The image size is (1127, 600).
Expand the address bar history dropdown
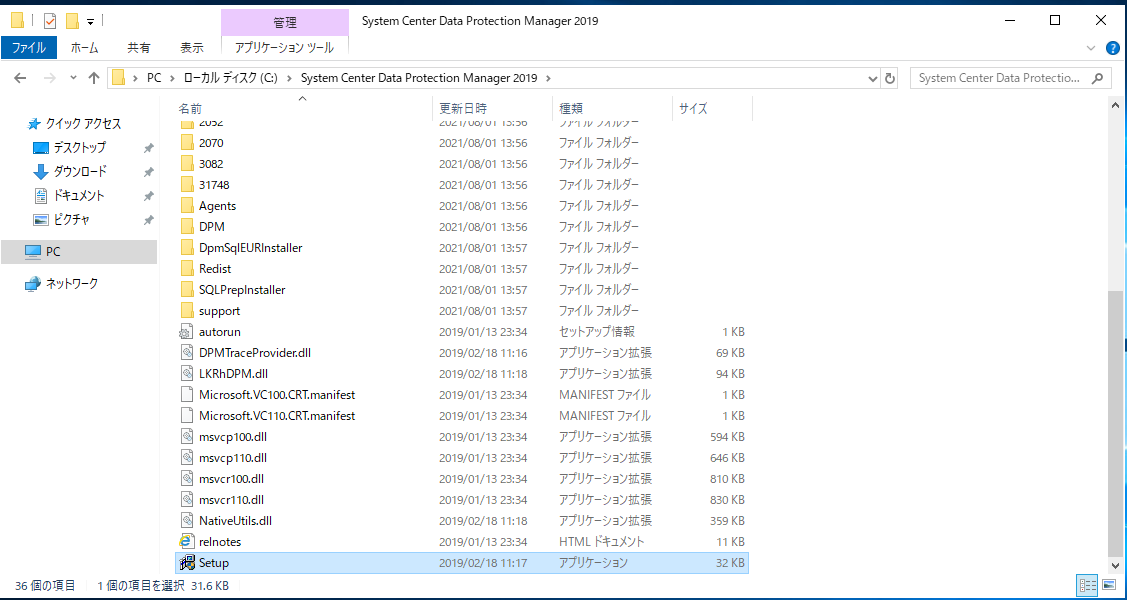[873, 78]
